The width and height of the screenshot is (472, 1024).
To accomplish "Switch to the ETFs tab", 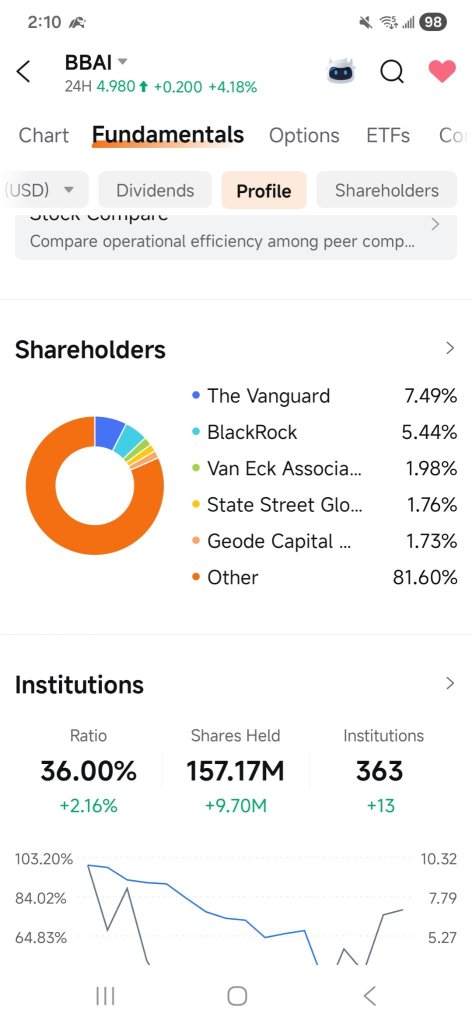I will 388,135.
